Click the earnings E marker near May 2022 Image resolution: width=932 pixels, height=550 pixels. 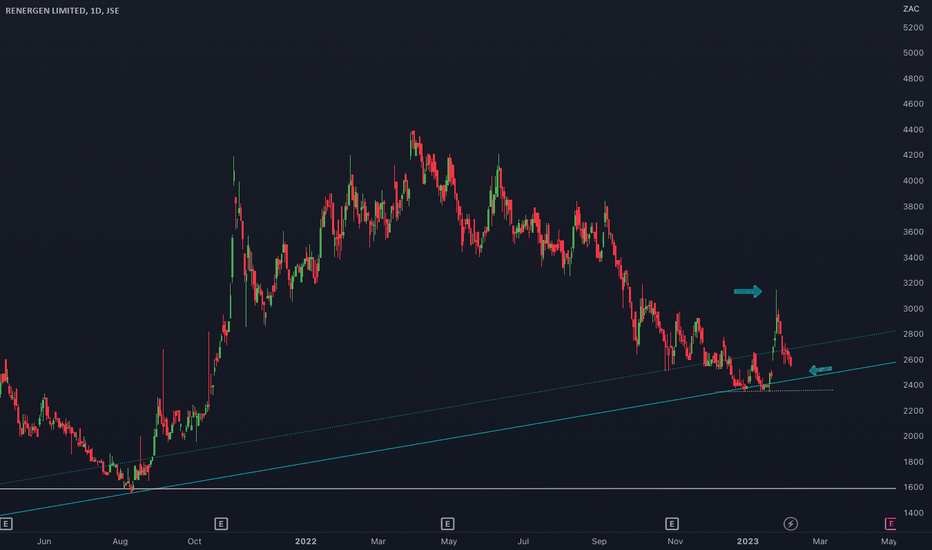[448, 524]
